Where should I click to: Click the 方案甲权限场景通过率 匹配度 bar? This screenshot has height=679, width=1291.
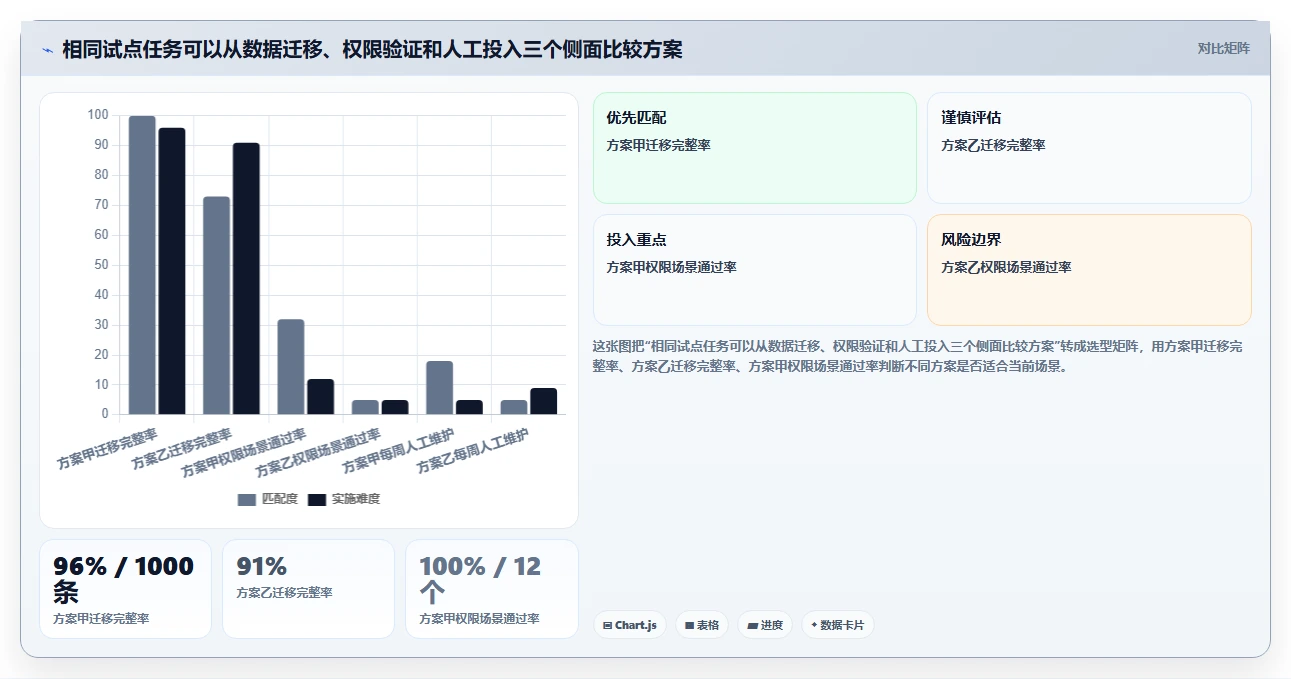[x=291, y=367]
